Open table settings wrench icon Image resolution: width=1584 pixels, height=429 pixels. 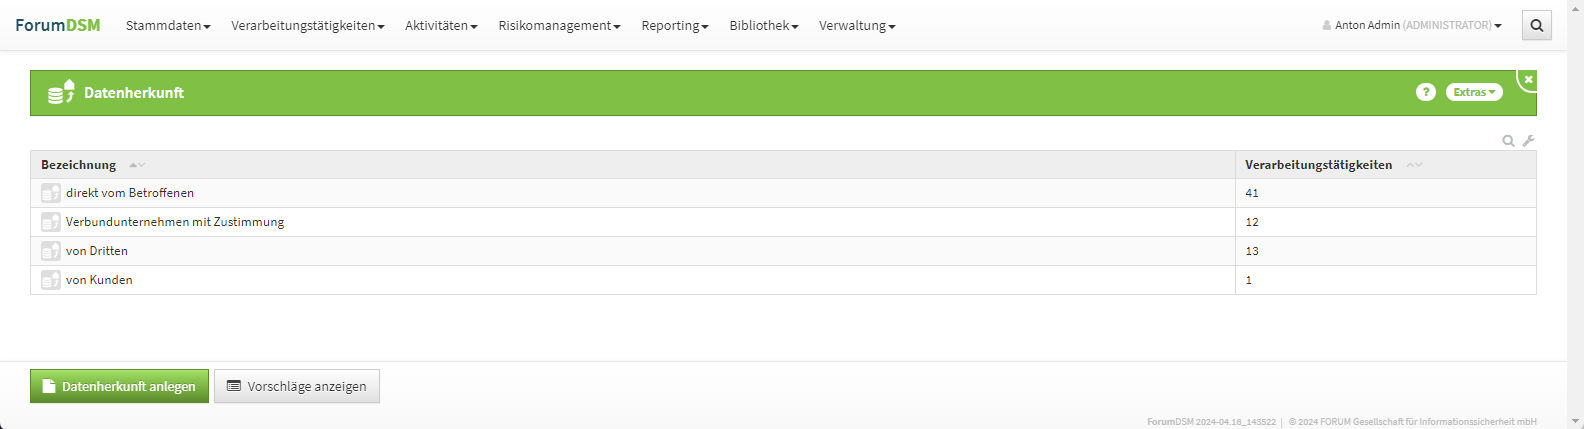1528,141
